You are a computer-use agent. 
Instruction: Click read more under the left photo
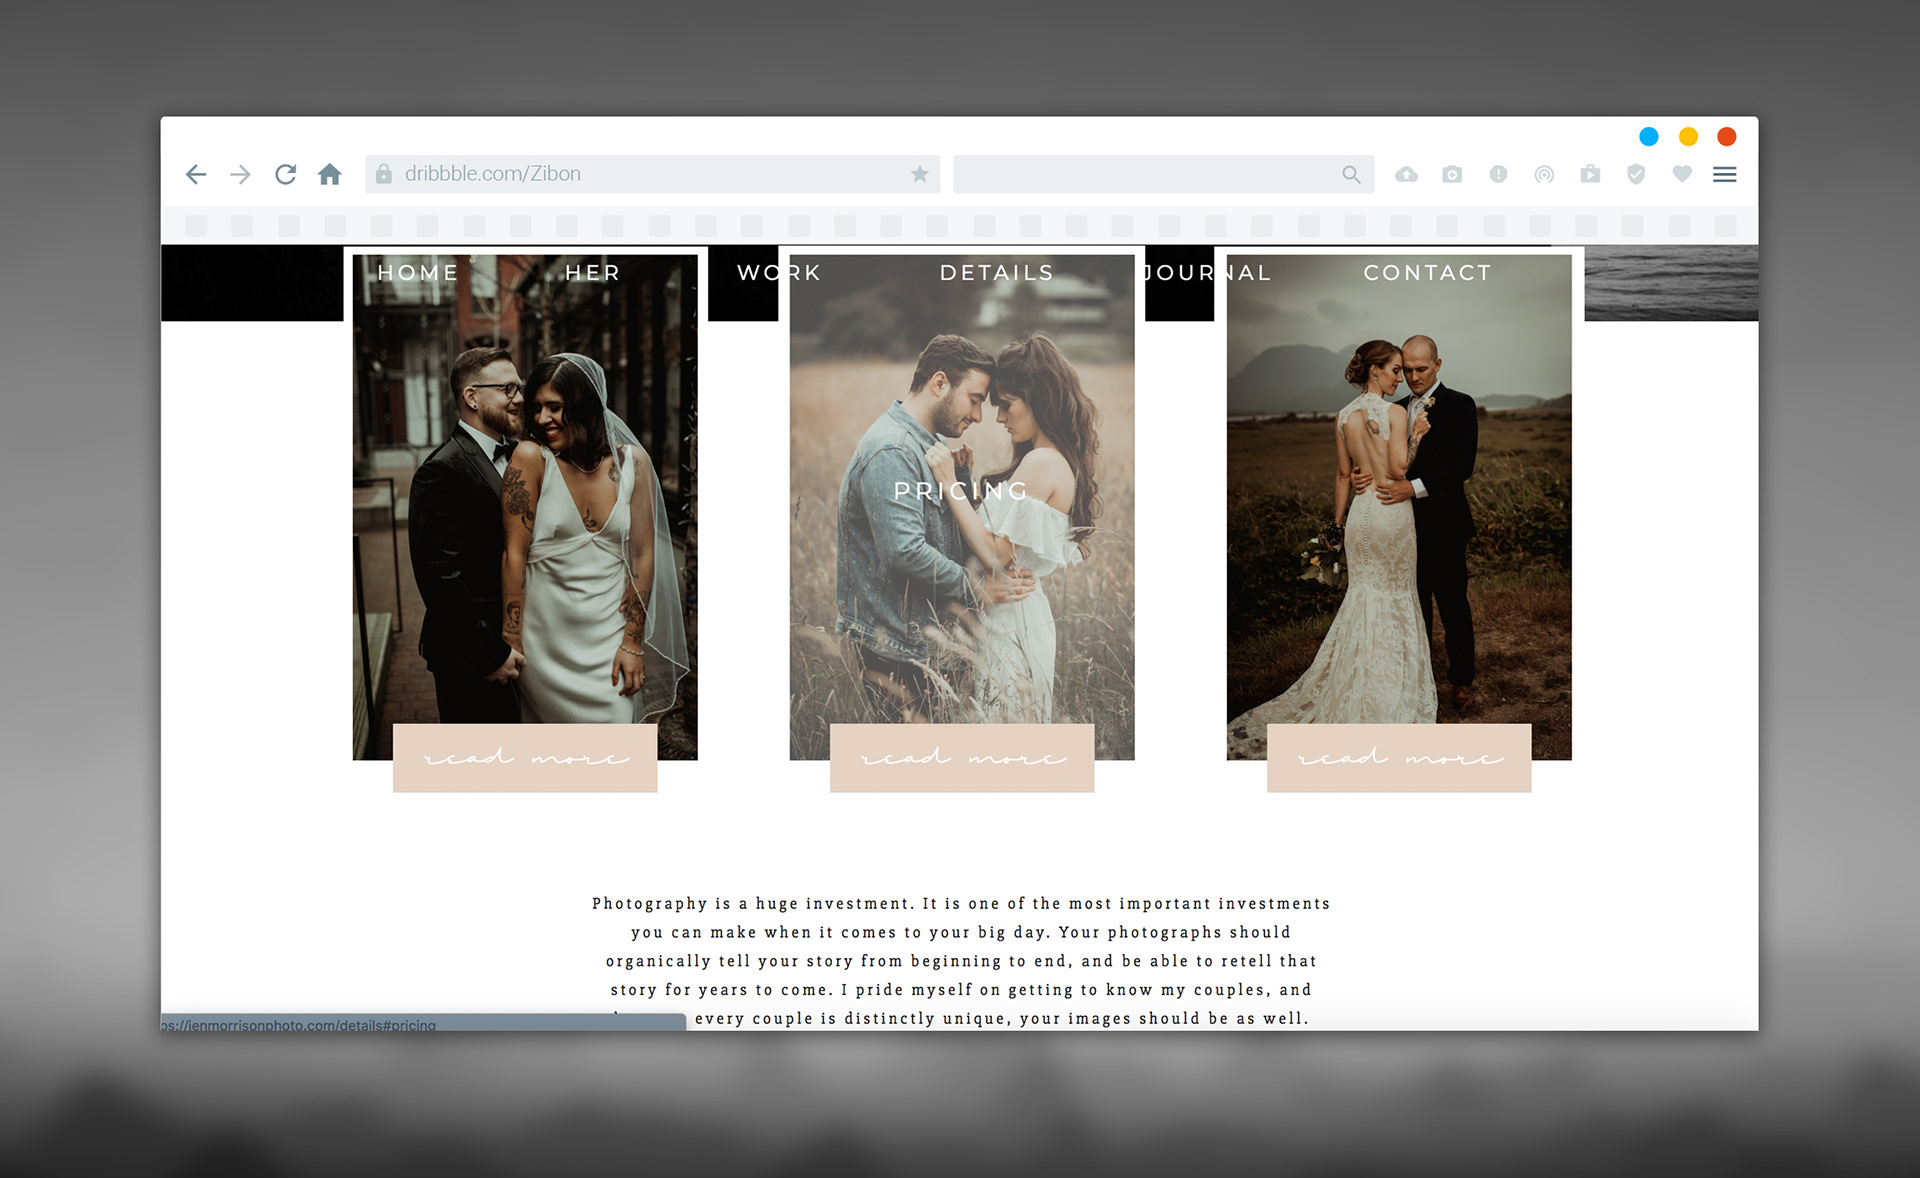525,758
